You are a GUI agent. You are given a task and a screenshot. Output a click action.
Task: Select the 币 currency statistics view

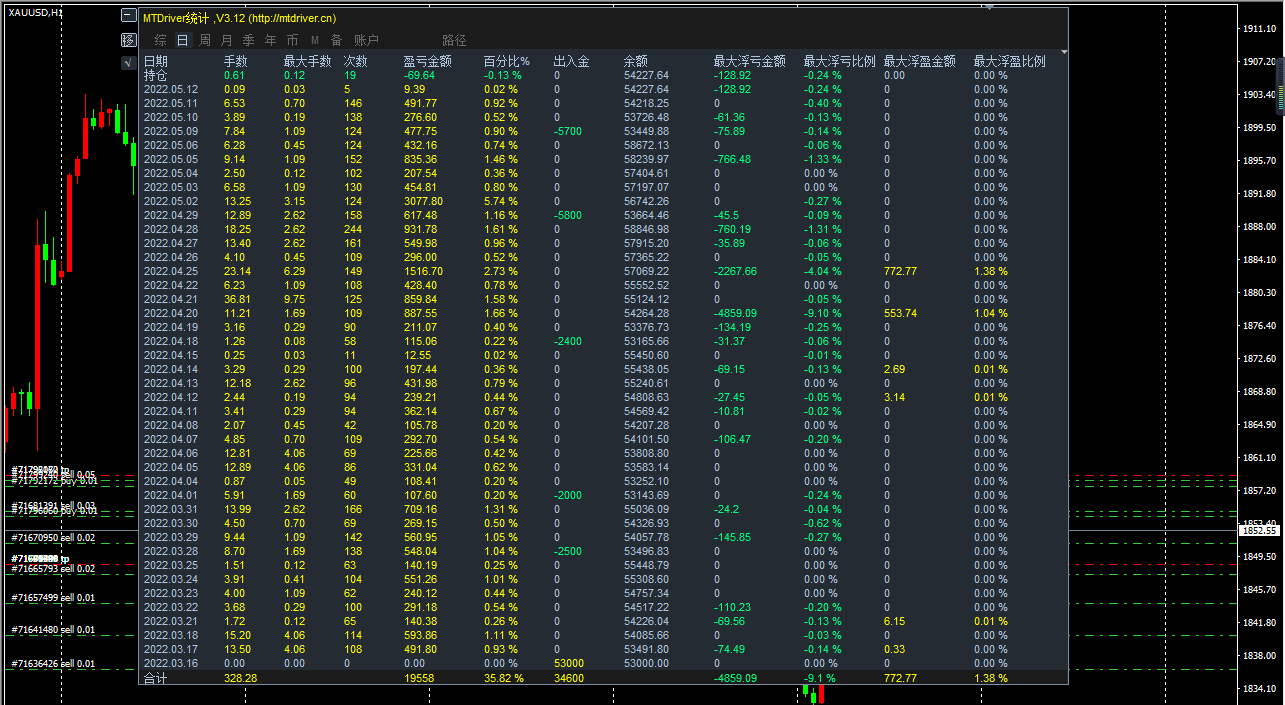[291, 40]
